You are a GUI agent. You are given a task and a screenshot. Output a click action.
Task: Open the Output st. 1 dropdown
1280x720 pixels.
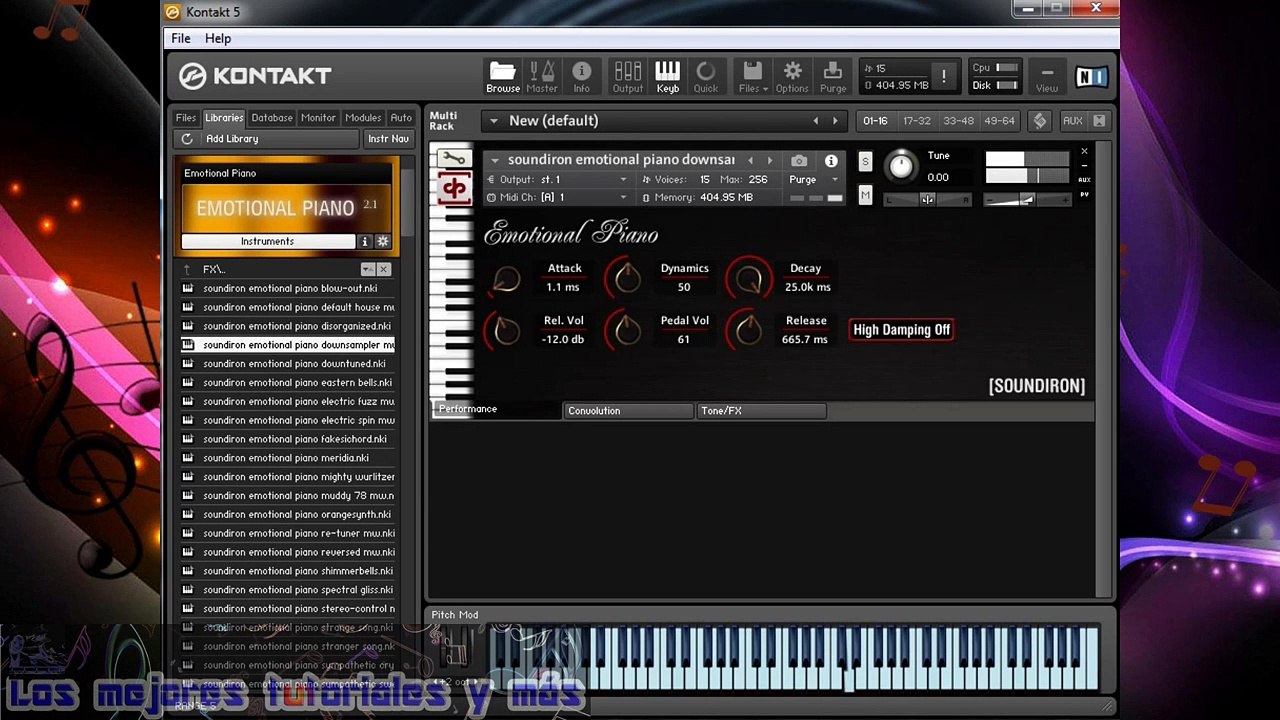click(623, 180)
